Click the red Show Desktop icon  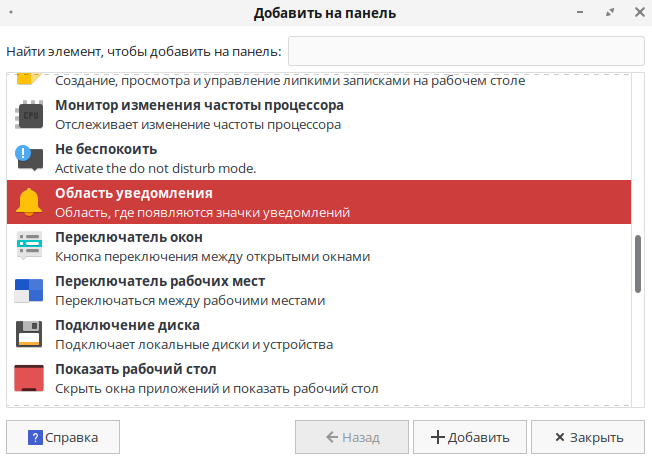29,378
